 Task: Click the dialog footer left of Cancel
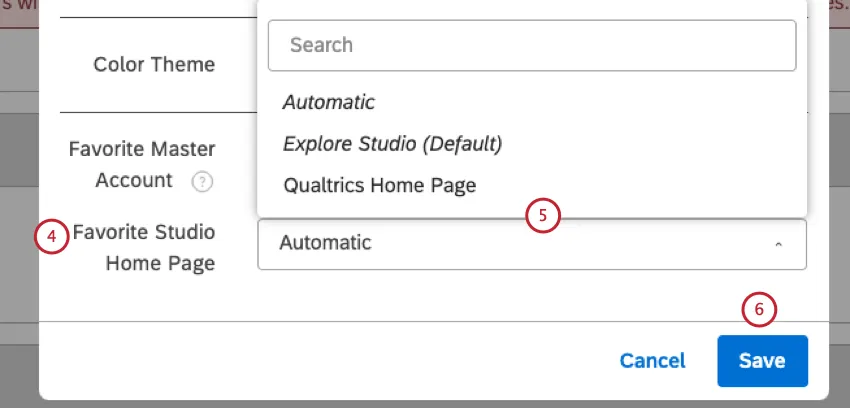(300, 361)
